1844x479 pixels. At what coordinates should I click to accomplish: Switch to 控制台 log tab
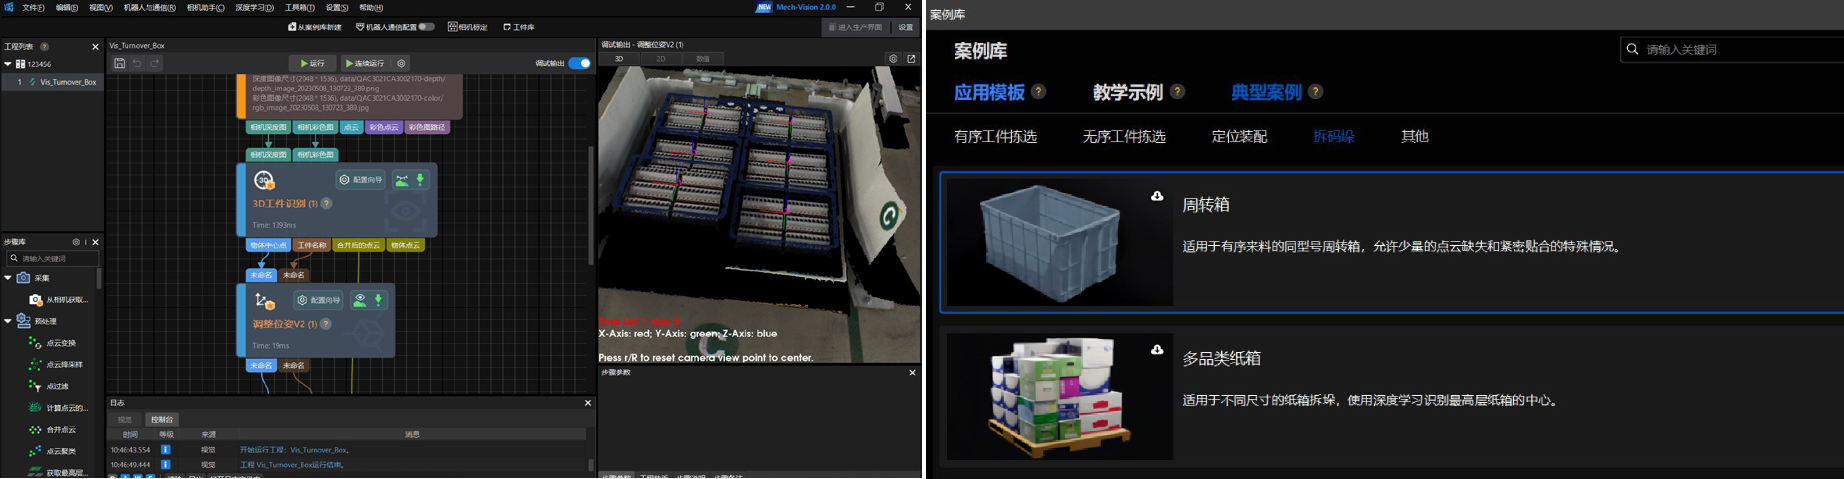coord(161,419)
